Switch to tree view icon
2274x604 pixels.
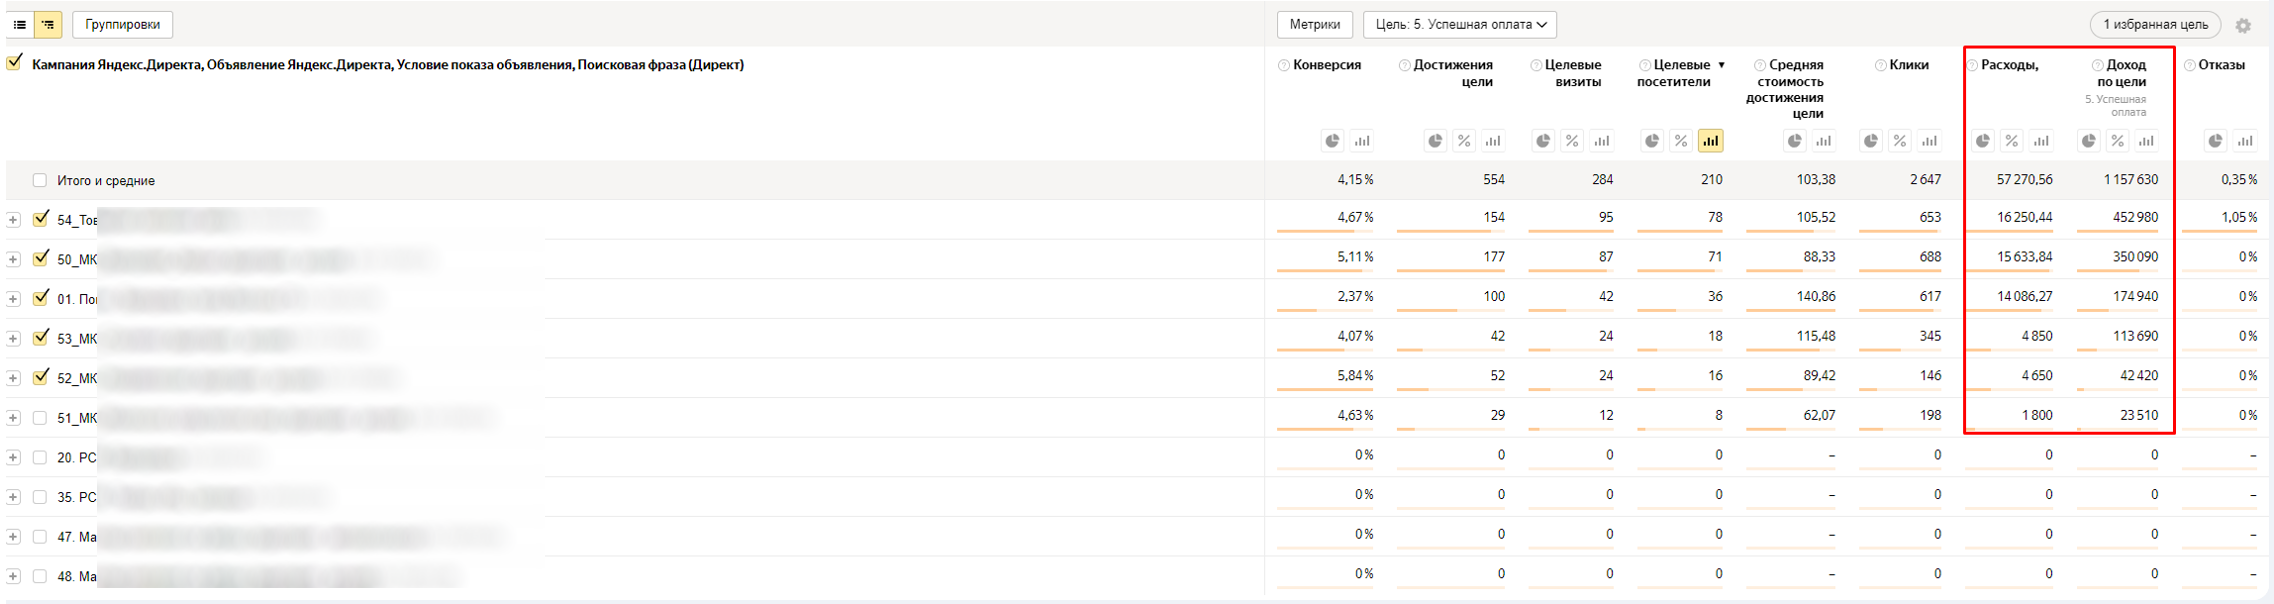click(x=48, y=25)
